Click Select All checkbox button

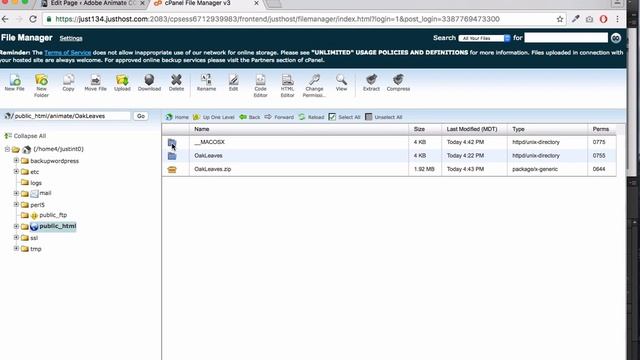coord(344,117)
